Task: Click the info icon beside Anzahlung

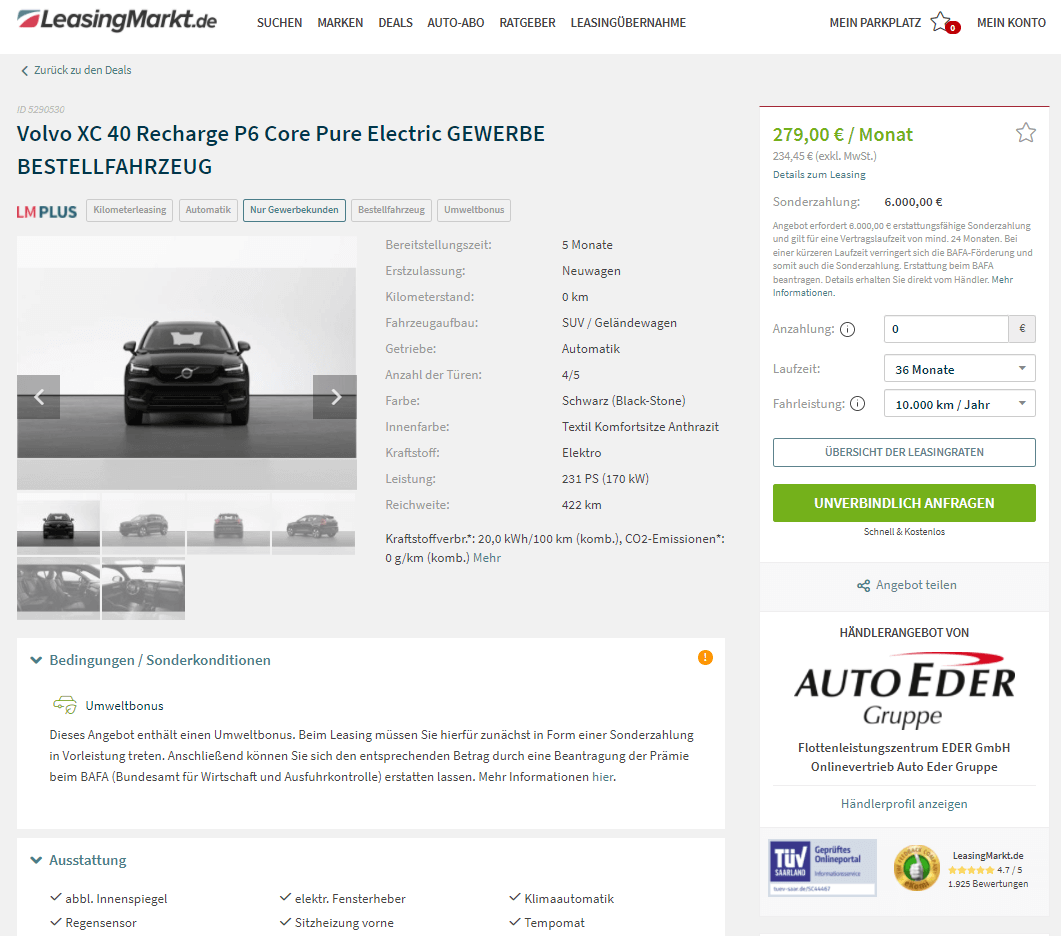Action: coord(847,330)
